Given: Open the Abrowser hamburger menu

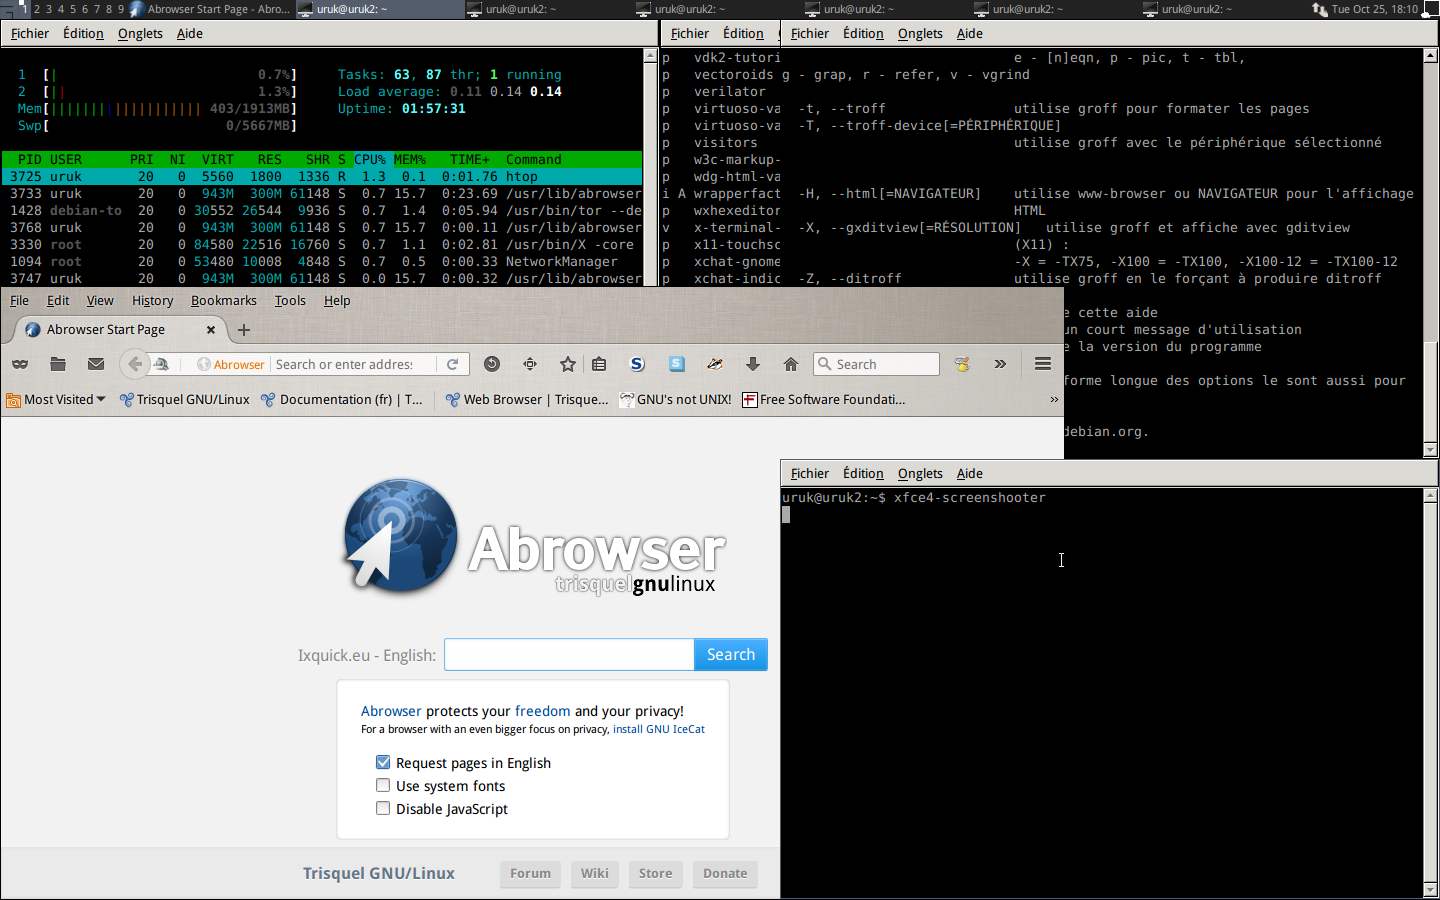Looking at the screenshot, I should tap(1043, 364).
